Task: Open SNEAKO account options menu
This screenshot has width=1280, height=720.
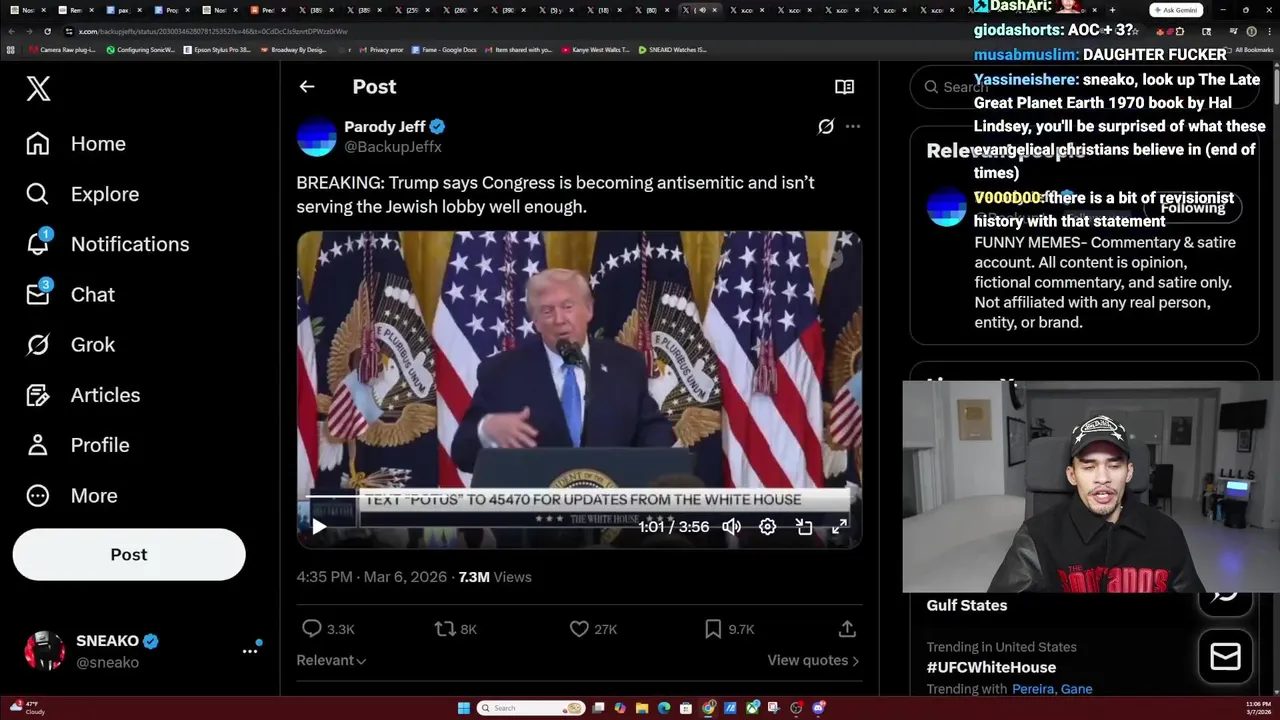Action: pyautogui.click(x=250, y=651)
